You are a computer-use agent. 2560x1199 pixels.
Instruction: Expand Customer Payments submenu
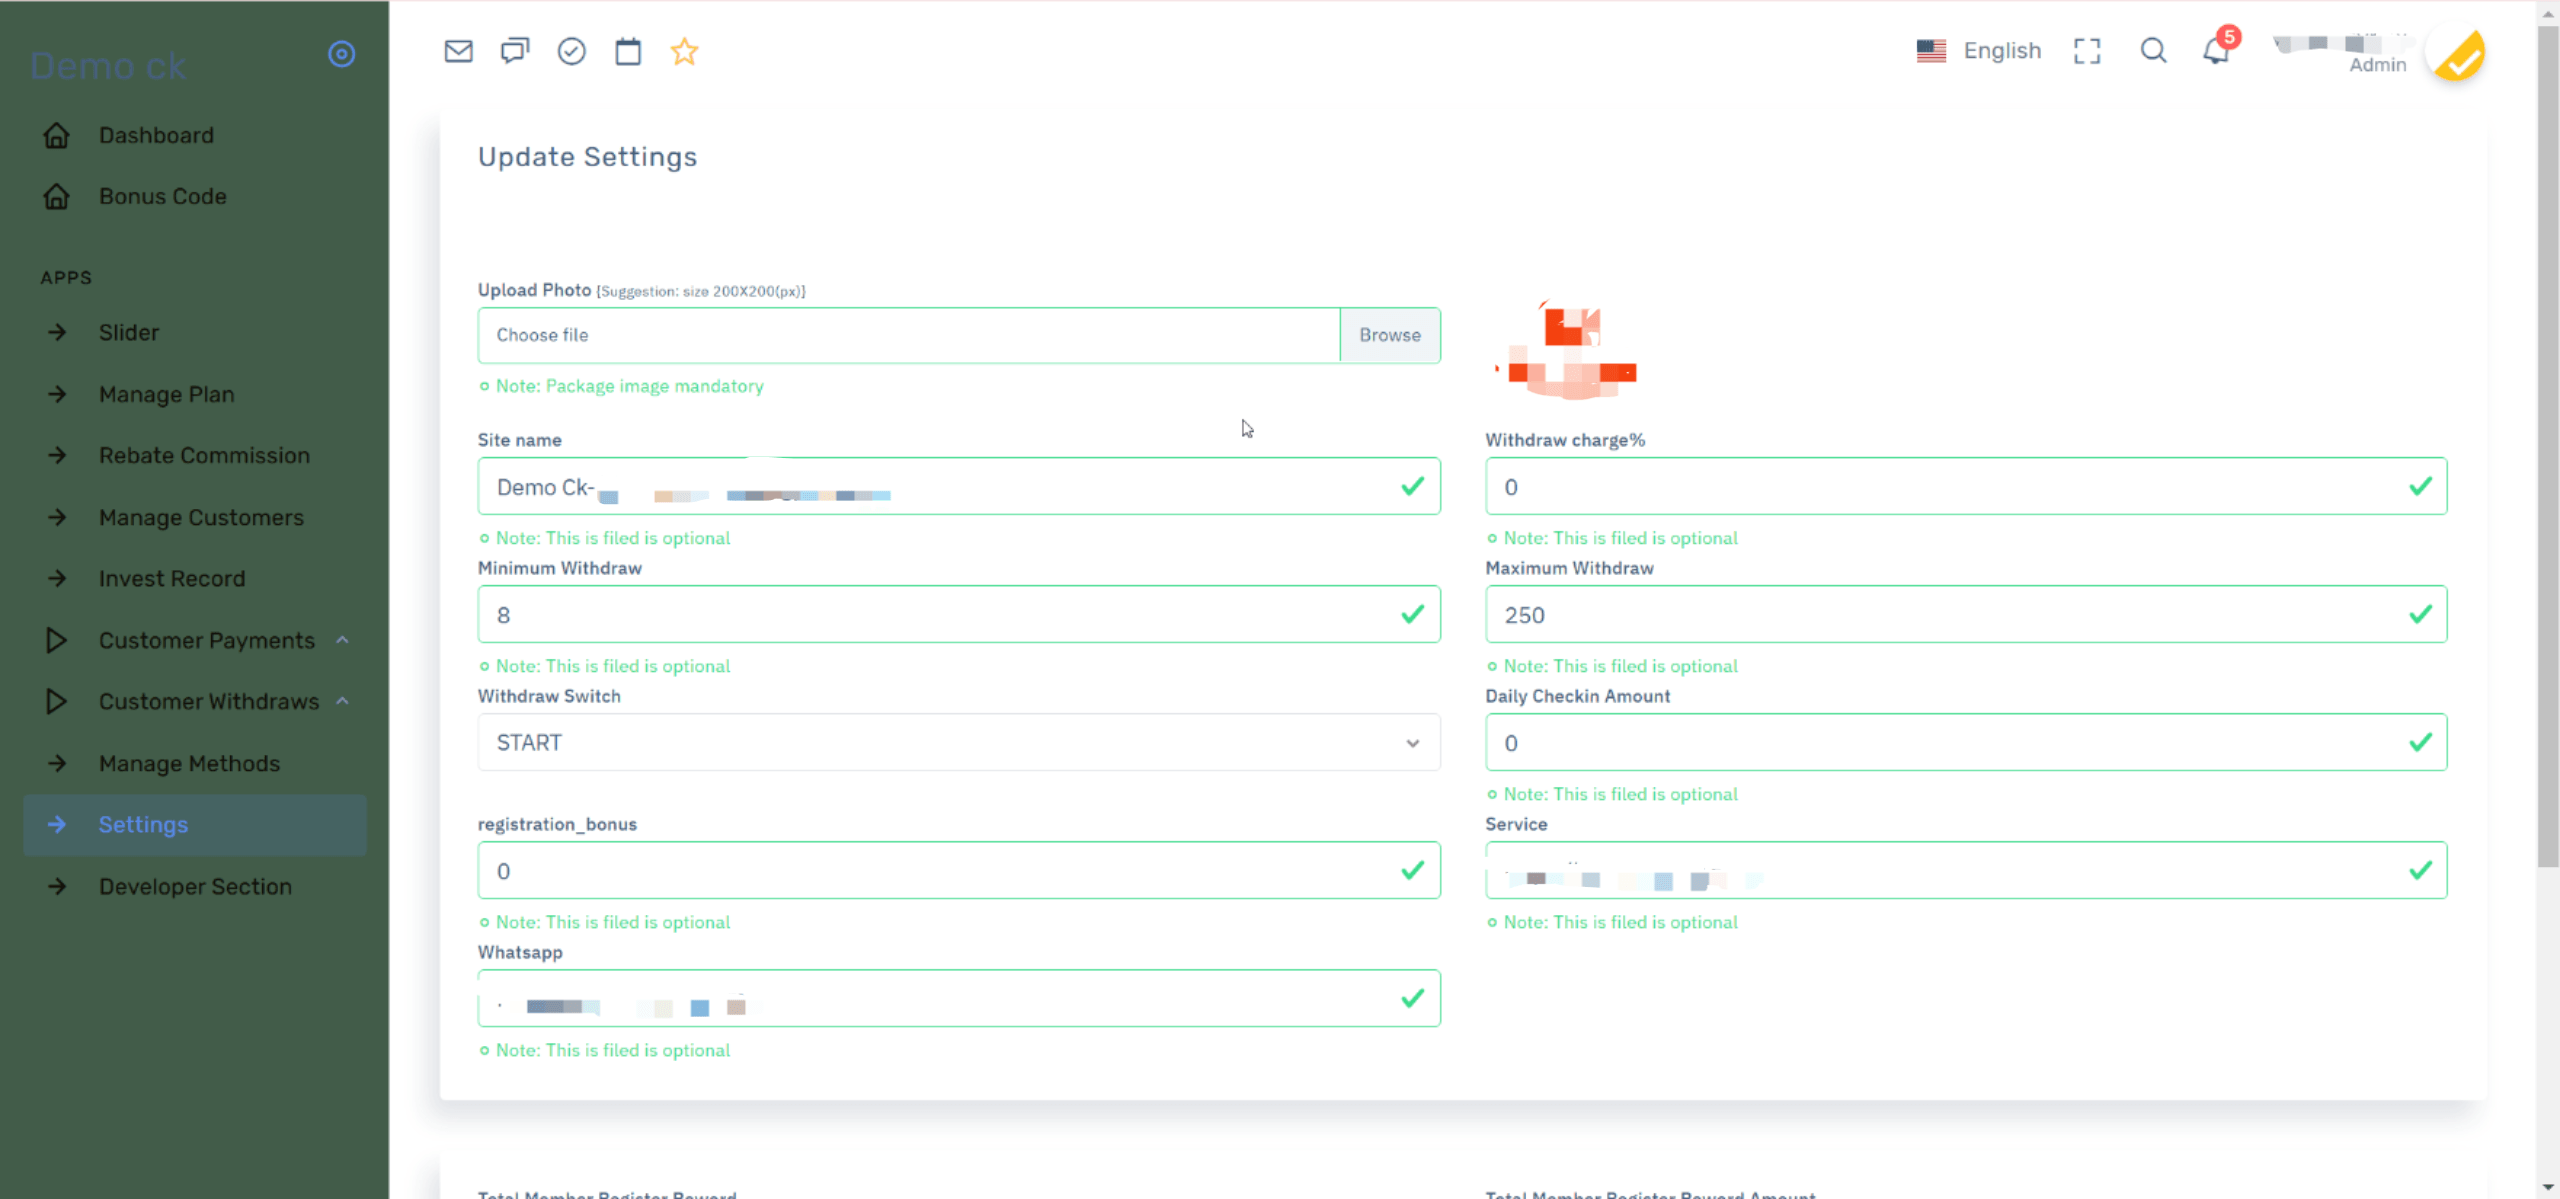(207, 640)
